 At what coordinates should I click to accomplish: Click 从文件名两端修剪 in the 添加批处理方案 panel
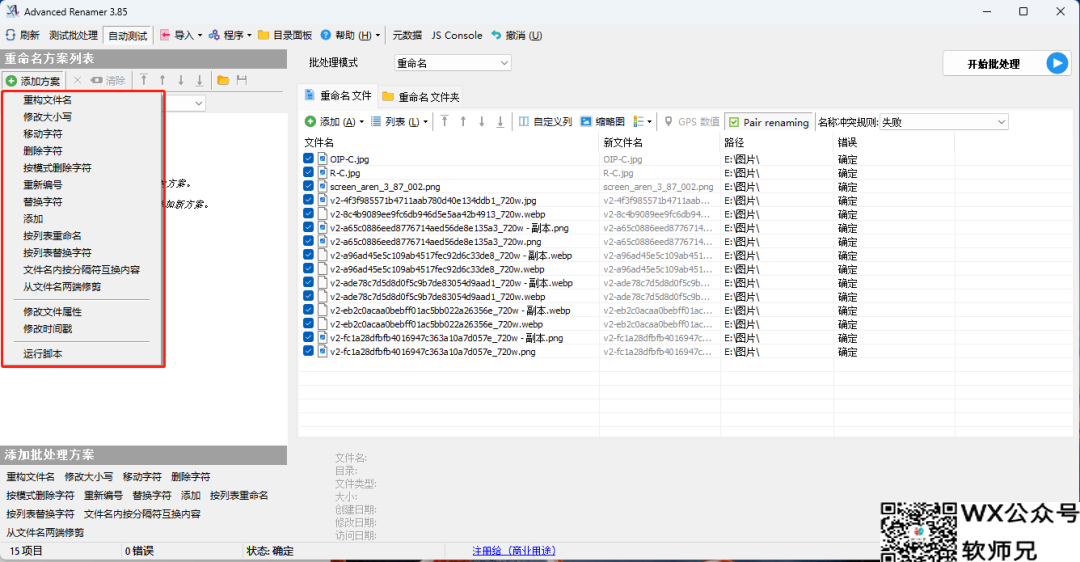coord(45,532)
